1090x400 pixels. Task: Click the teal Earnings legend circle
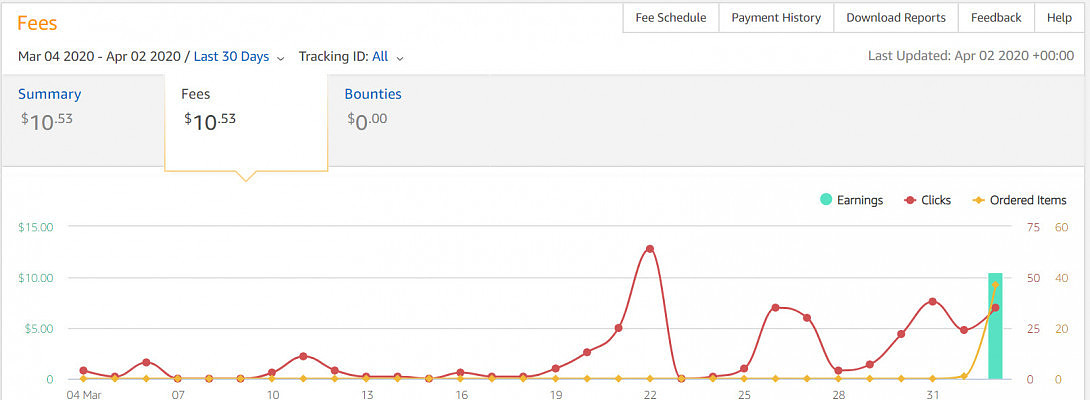click(x=825, y=200)
